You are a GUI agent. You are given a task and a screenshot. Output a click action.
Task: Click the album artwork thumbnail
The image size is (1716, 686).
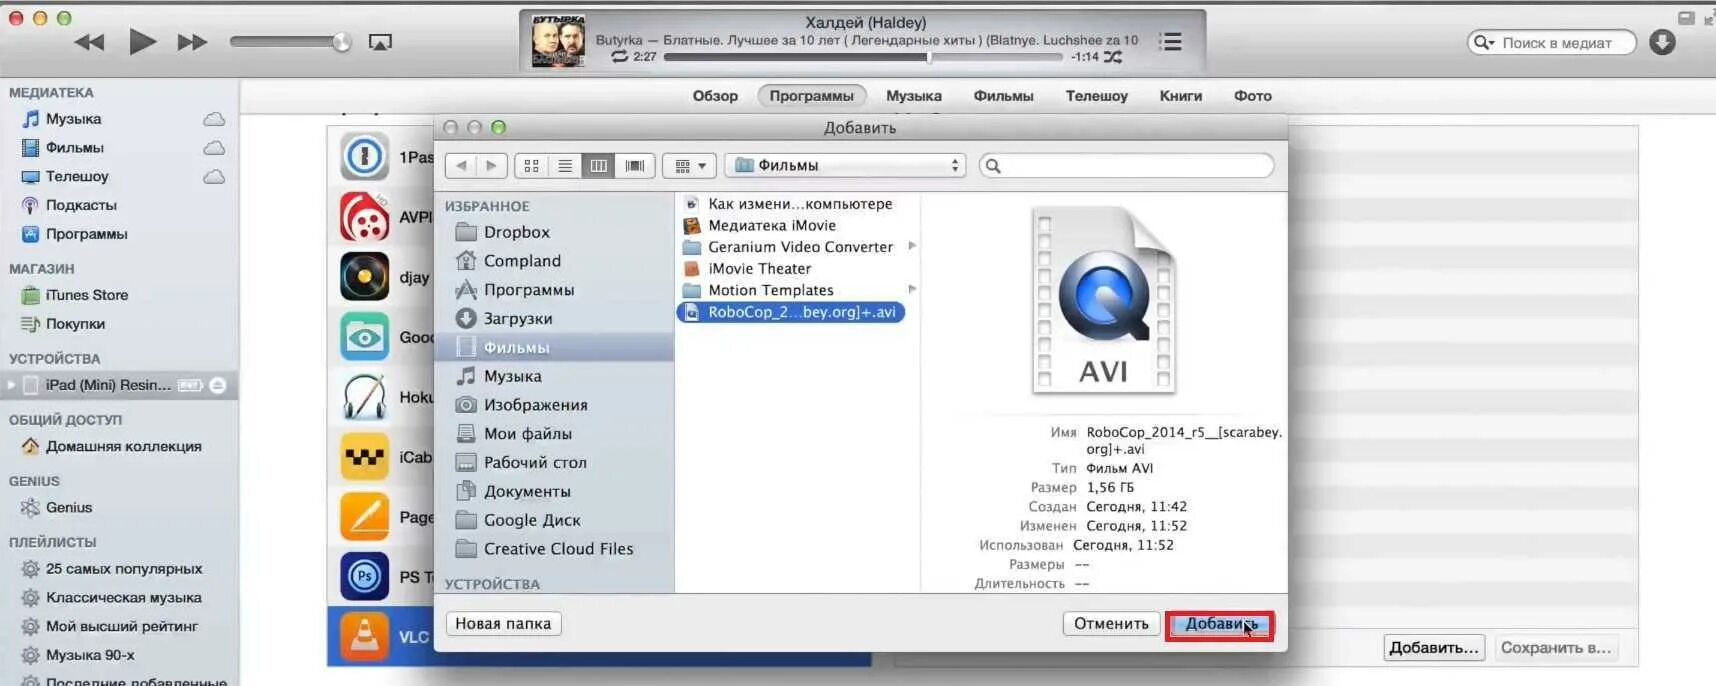[x=557, y=41]
